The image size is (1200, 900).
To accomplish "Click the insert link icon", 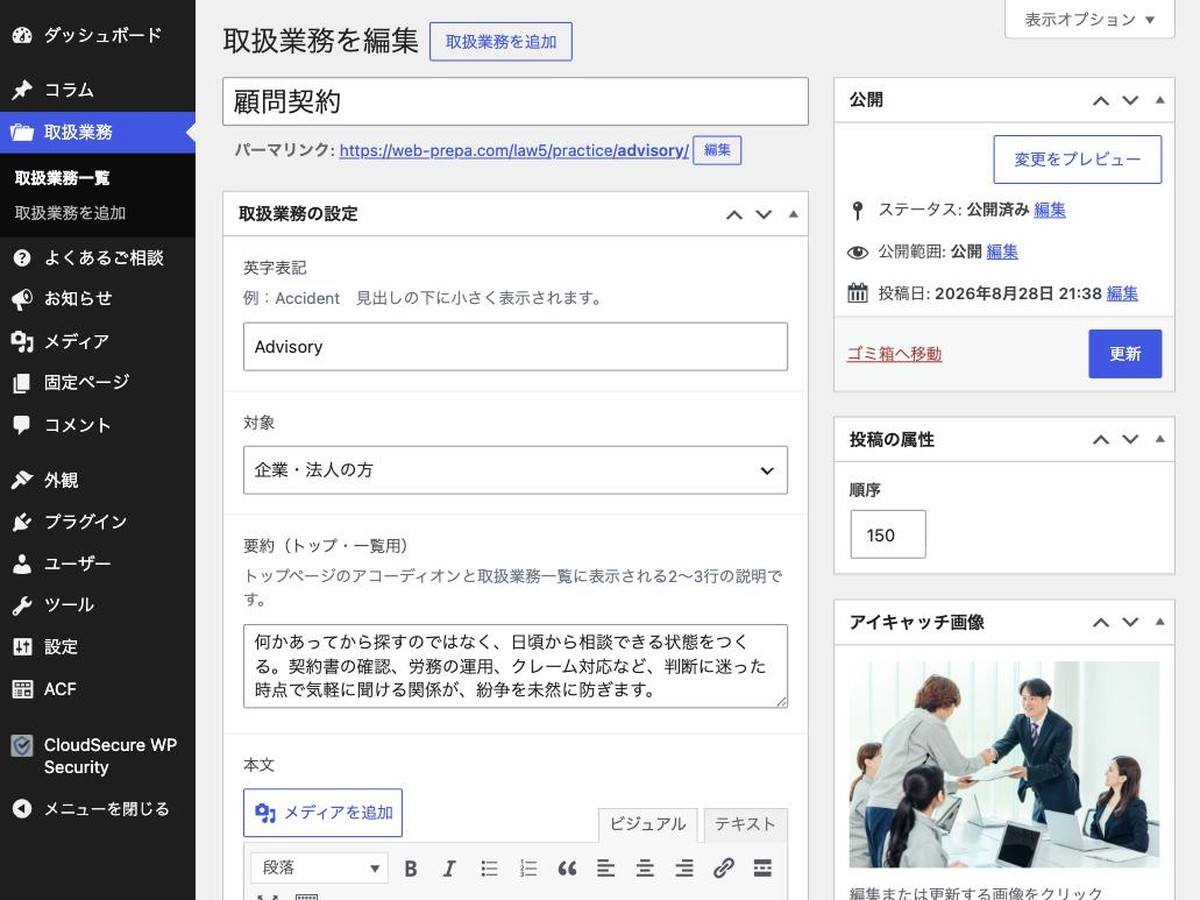I will (x=723, y=868).
